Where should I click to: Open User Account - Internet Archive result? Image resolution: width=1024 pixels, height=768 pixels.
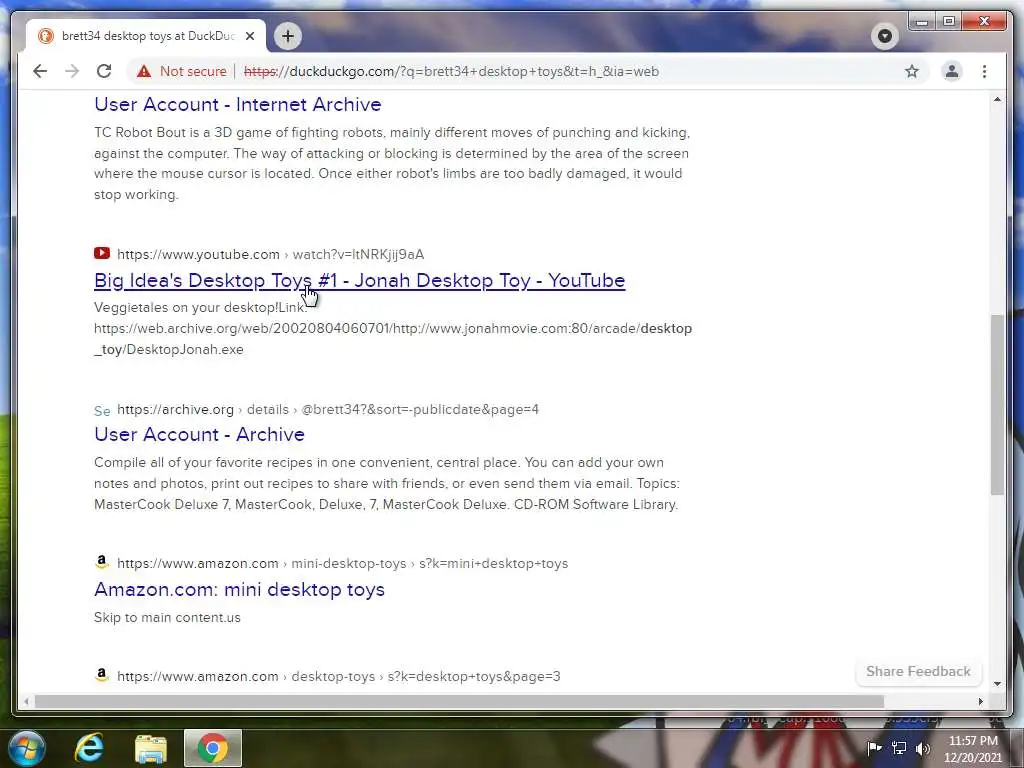[238, 104]
